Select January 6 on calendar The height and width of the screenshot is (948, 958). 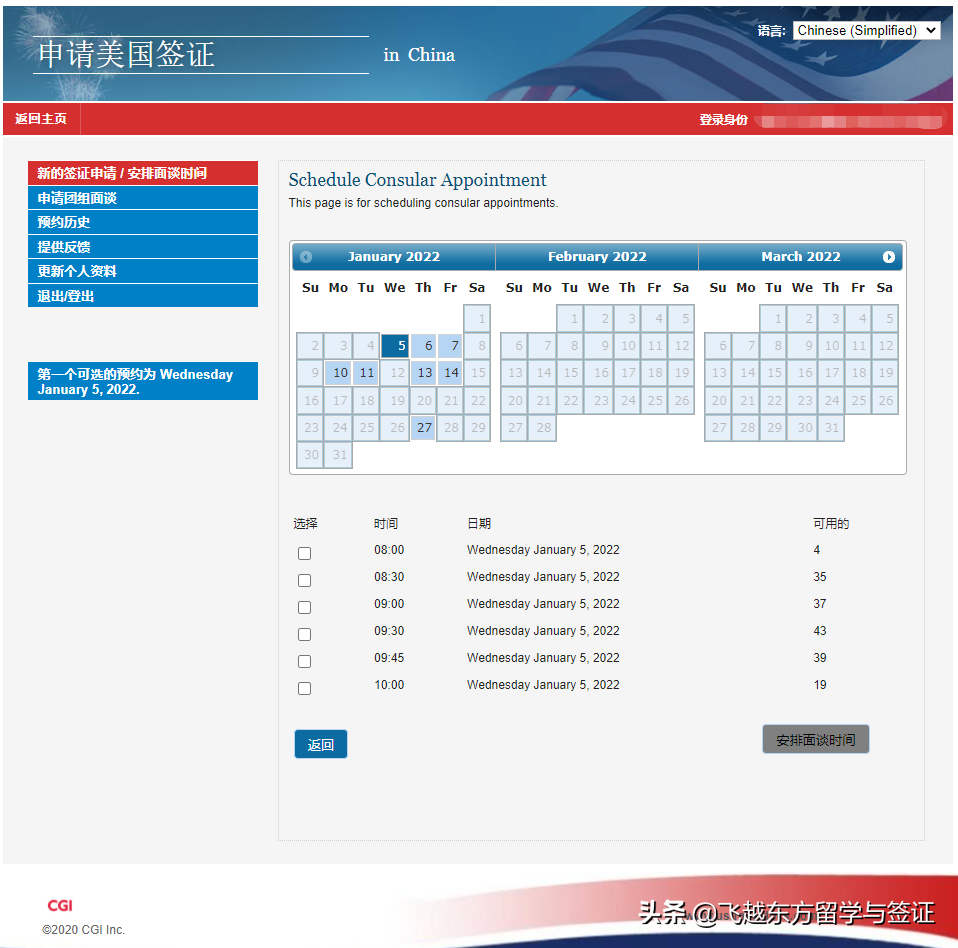tap(423, 346)
